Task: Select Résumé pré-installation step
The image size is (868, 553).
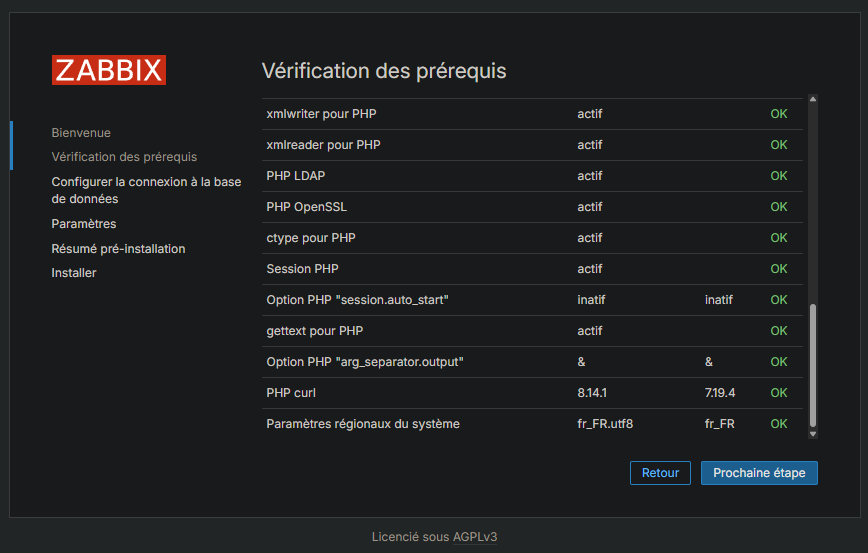Action: click(x=118, y=249)
